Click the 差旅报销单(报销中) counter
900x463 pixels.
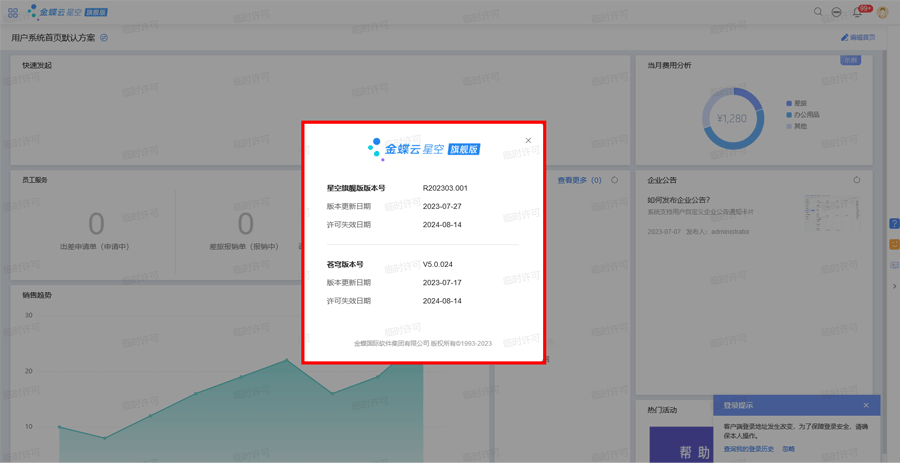coord(244,231)
